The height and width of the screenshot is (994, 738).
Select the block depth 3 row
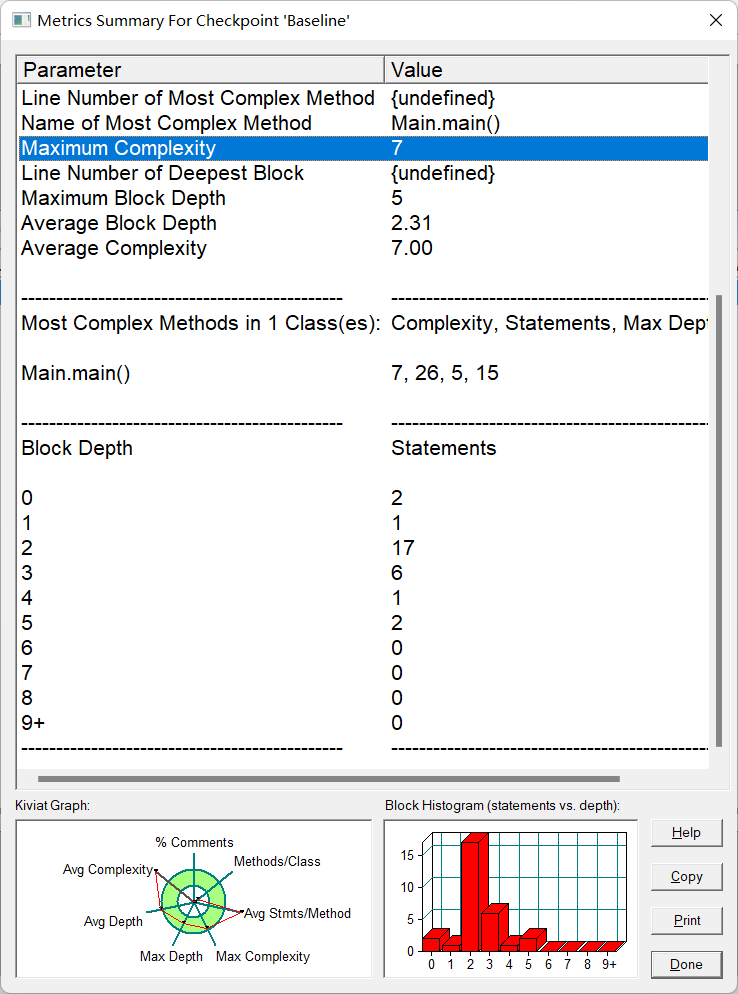click(x=363, y=573)
